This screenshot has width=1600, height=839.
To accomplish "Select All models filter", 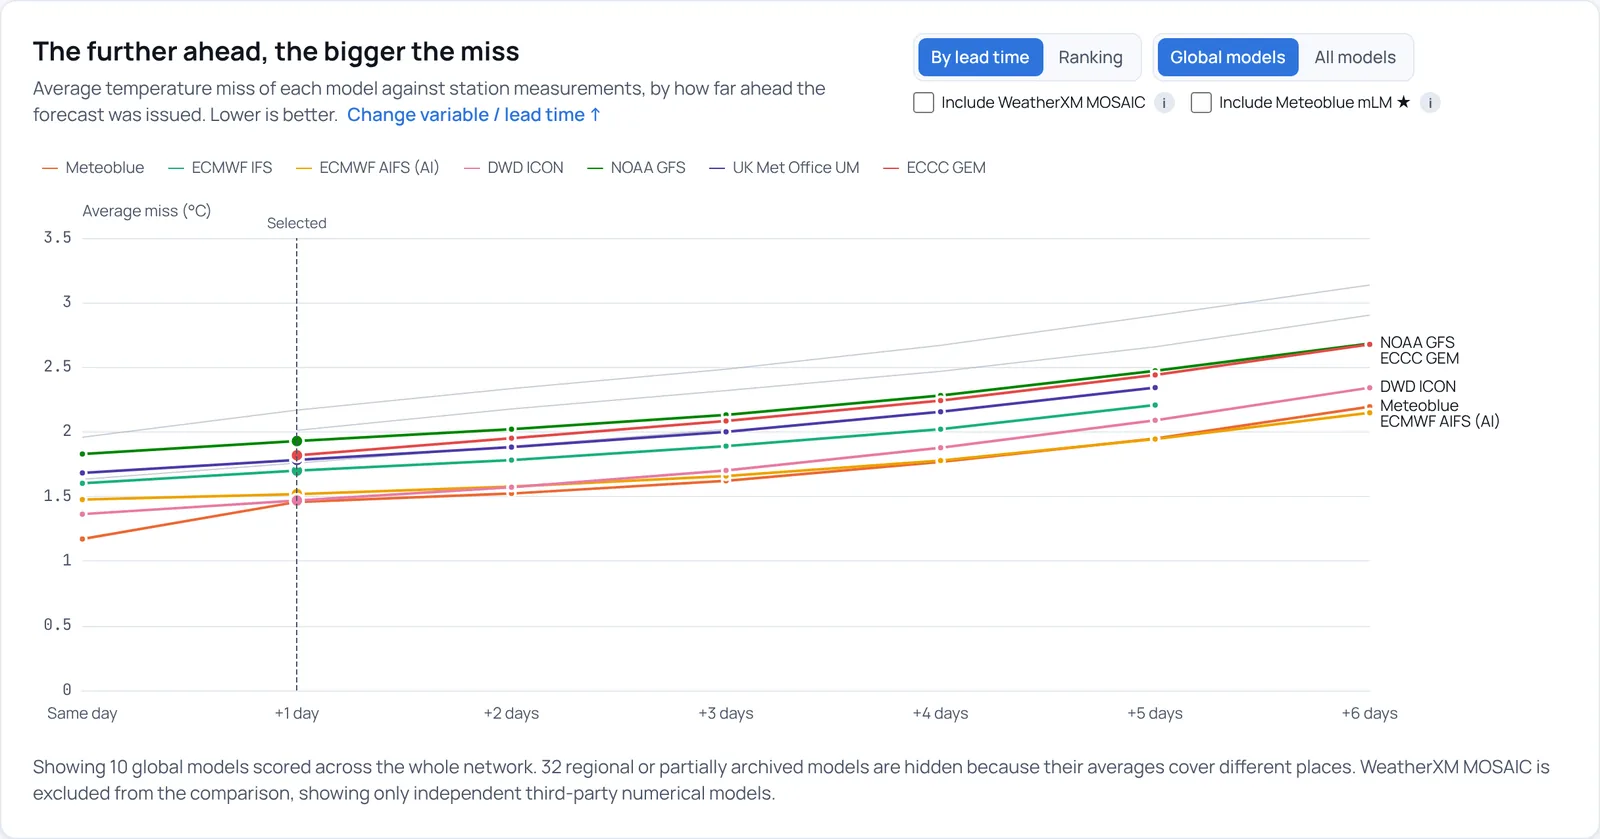I will (x=1355, y=58).
